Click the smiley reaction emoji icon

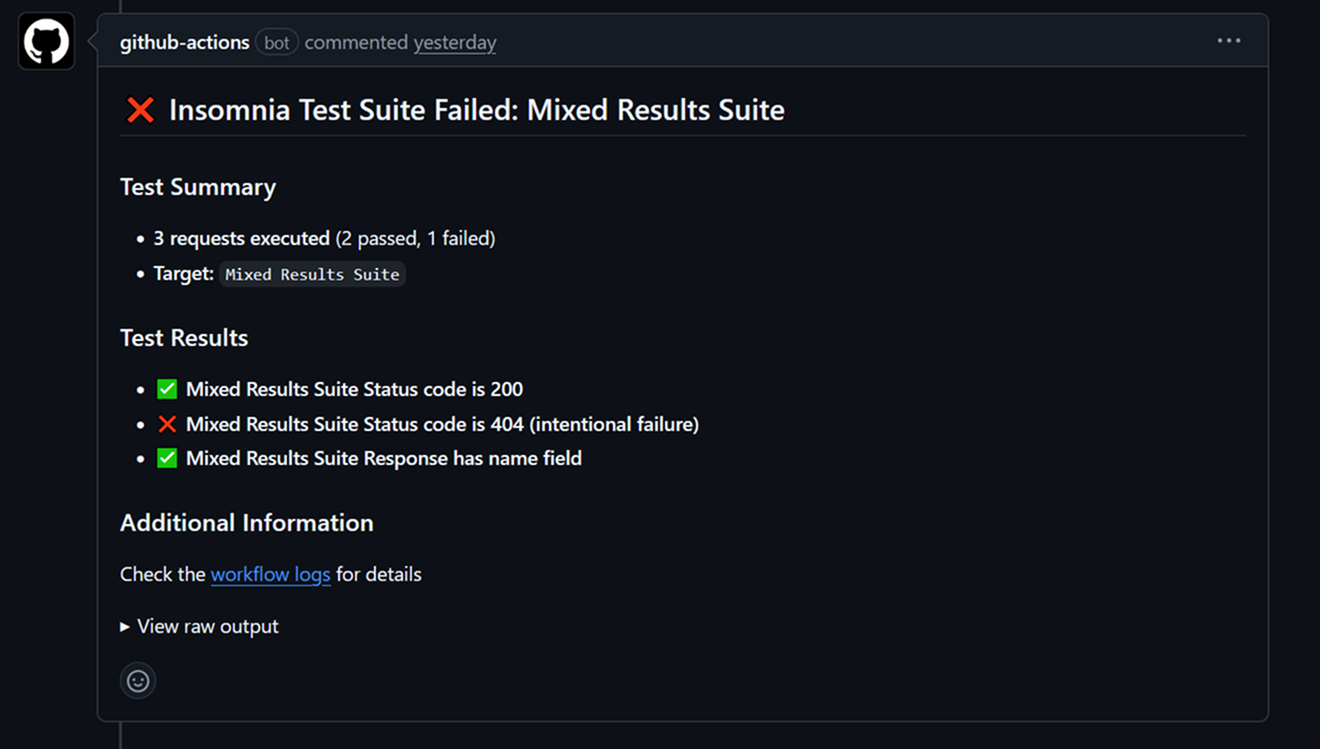(137, 680)
